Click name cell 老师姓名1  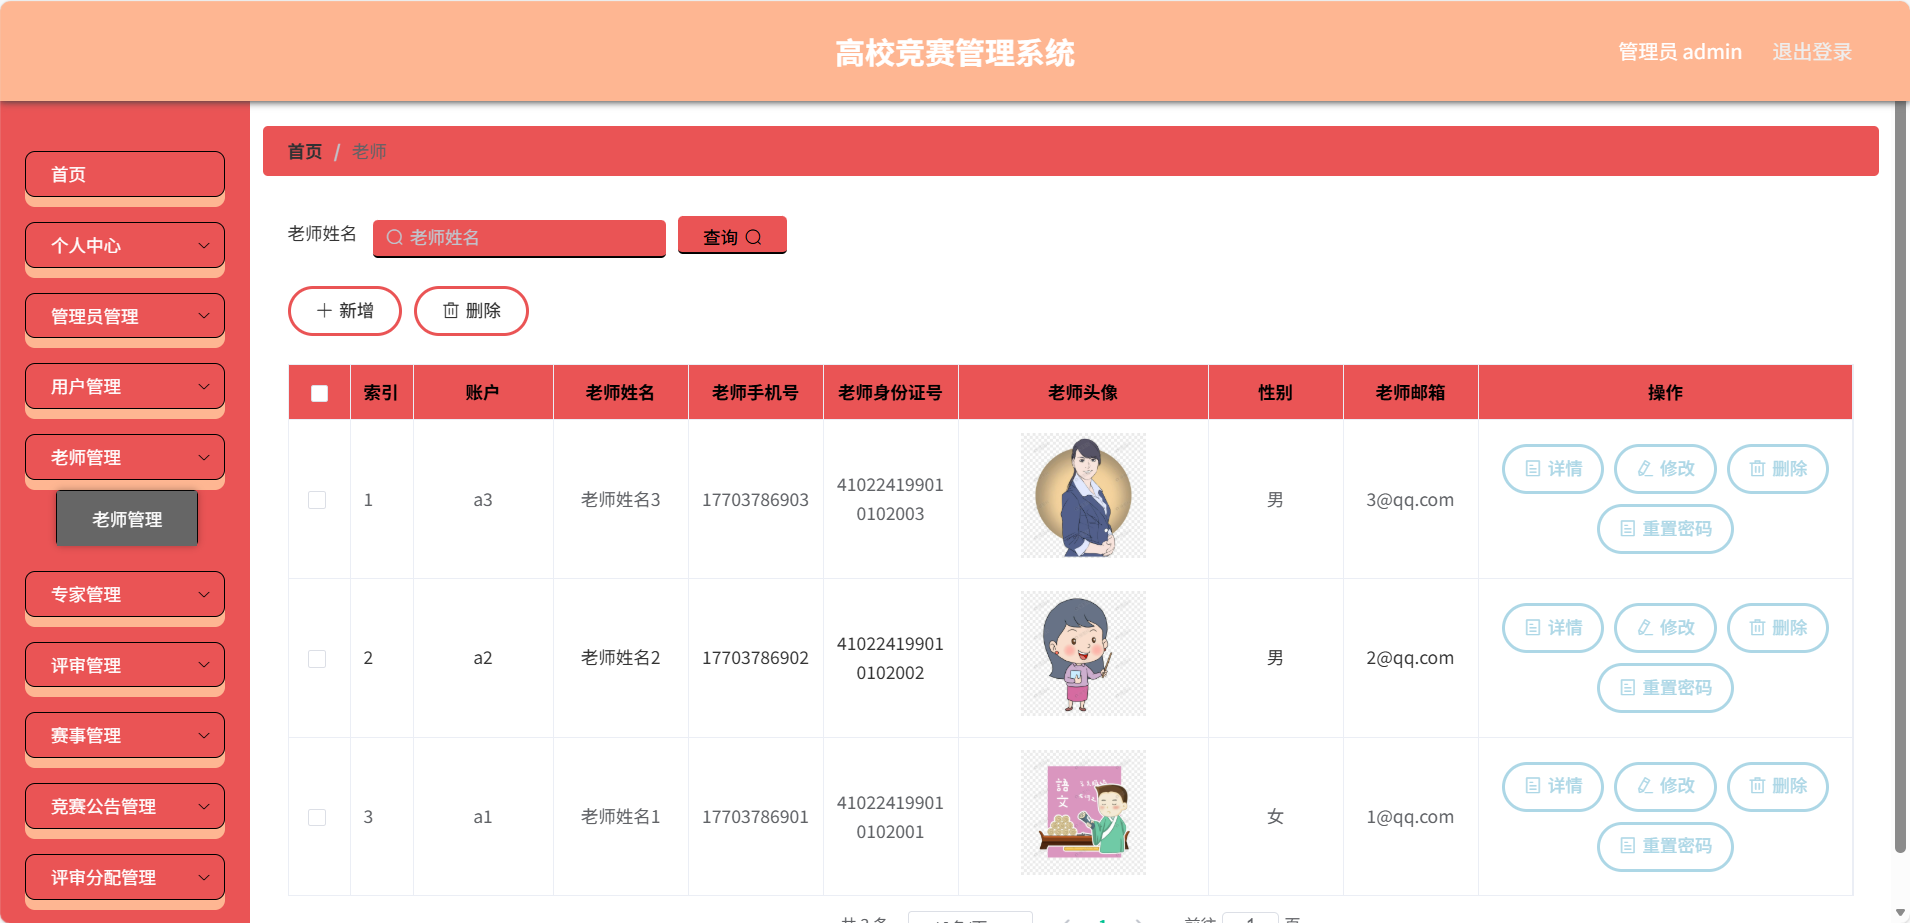click(x=621, y=817)
